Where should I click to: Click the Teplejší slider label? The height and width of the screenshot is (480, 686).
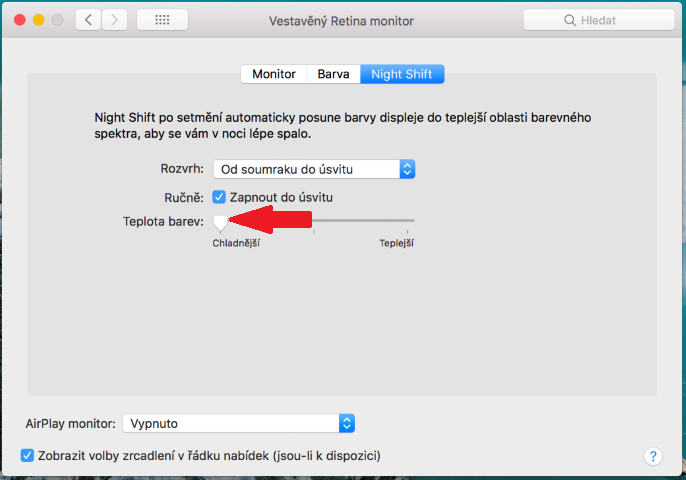(x=396, y=243)
